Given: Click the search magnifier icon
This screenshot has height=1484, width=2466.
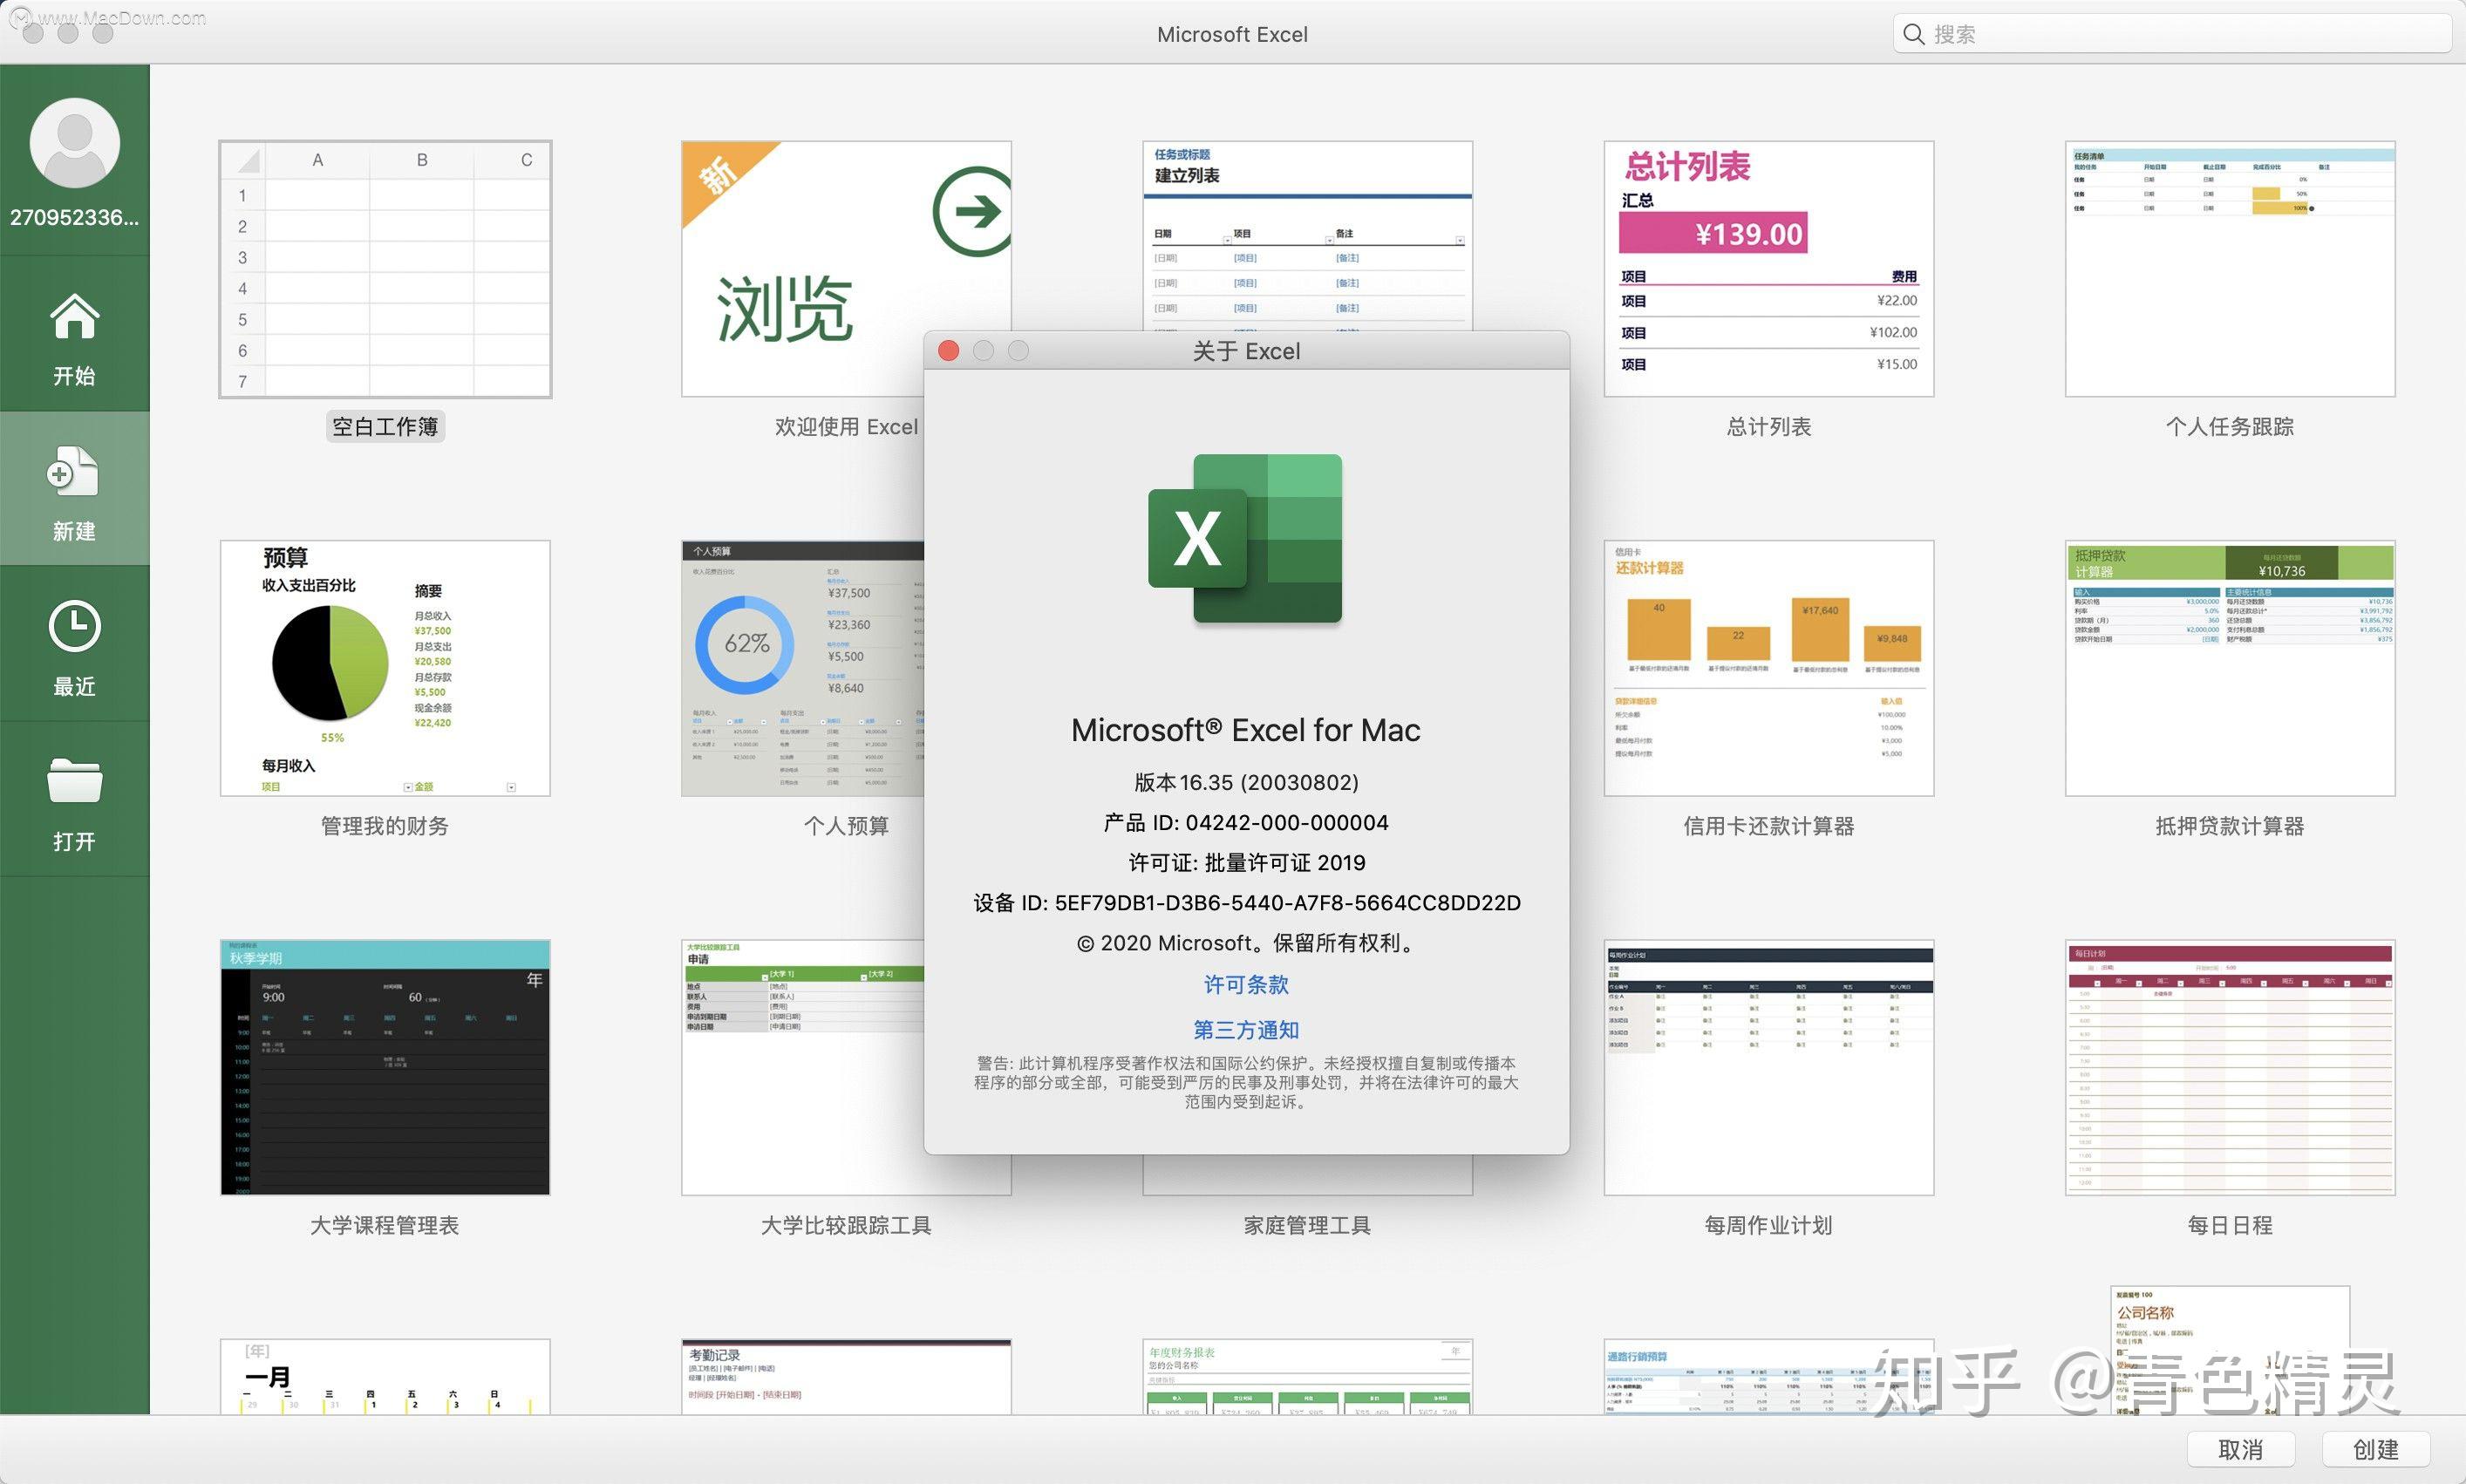Looking at the screenshot, I should tap(1913, 33).
